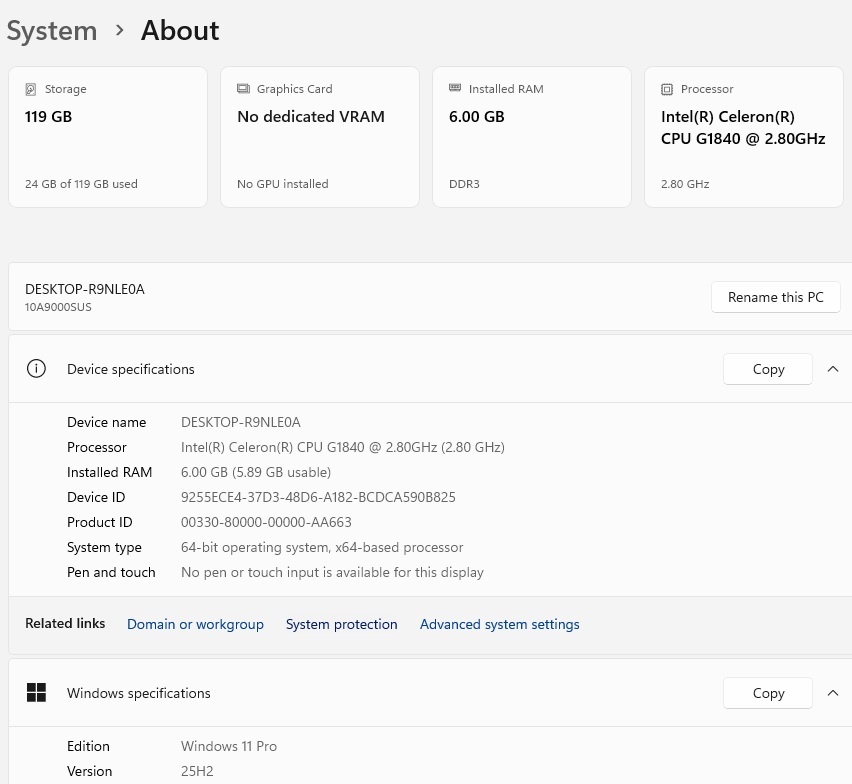The width and height of the screenshot is (852, 784).
Task: Open the Processor Celeron G1840 card
Action: [744, 137]
